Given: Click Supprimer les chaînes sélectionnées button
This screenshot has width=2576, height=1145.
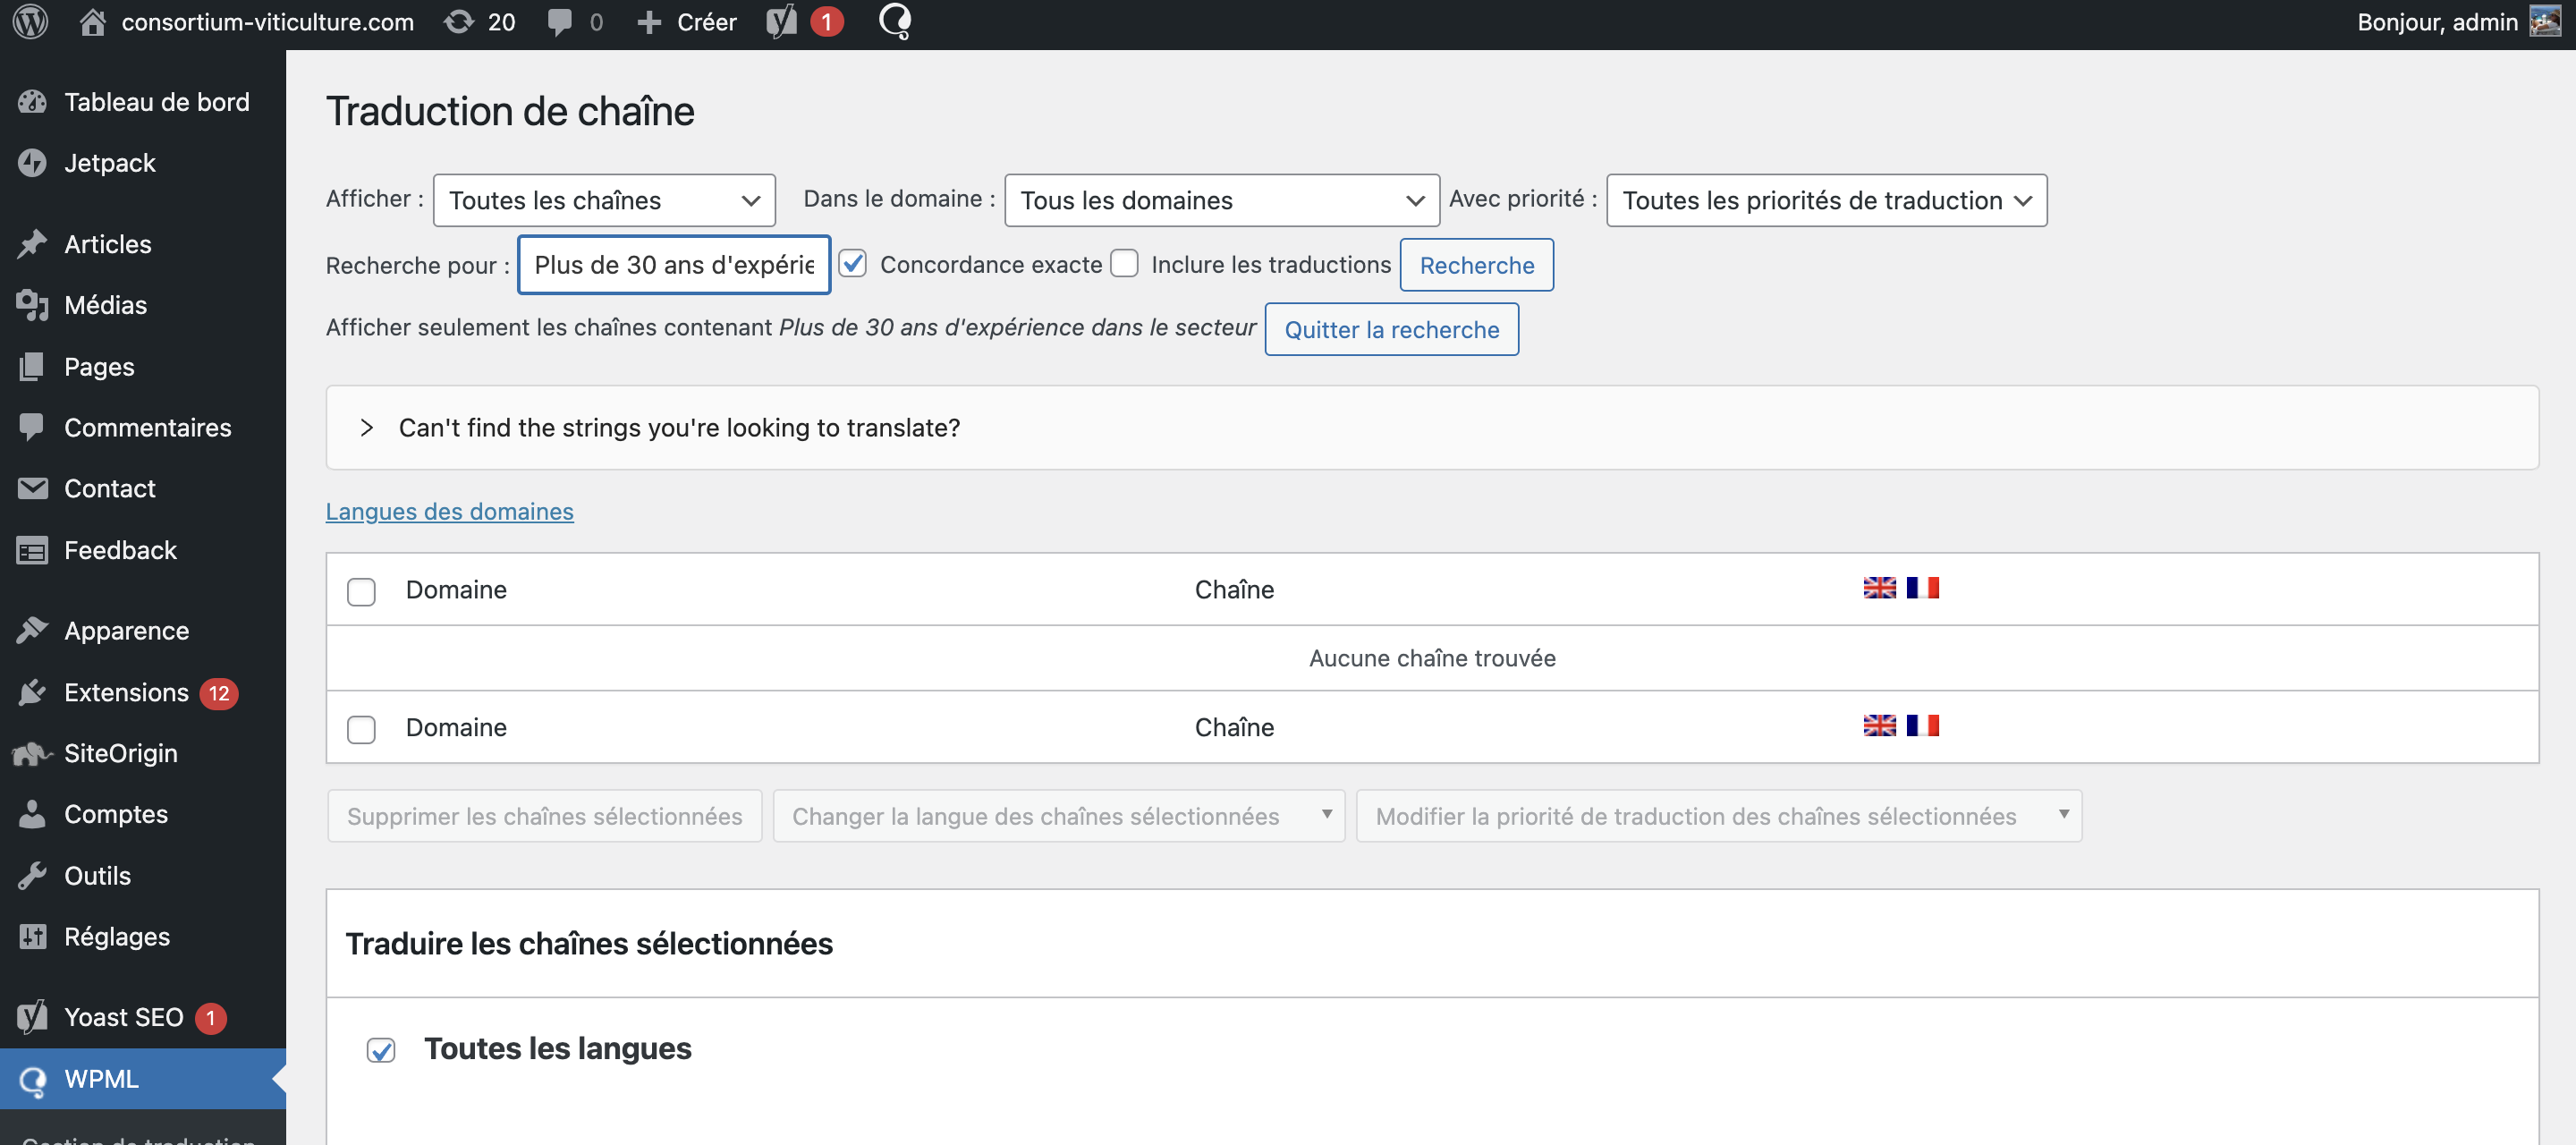Looking at the screenshot, I should coord(544,816).
